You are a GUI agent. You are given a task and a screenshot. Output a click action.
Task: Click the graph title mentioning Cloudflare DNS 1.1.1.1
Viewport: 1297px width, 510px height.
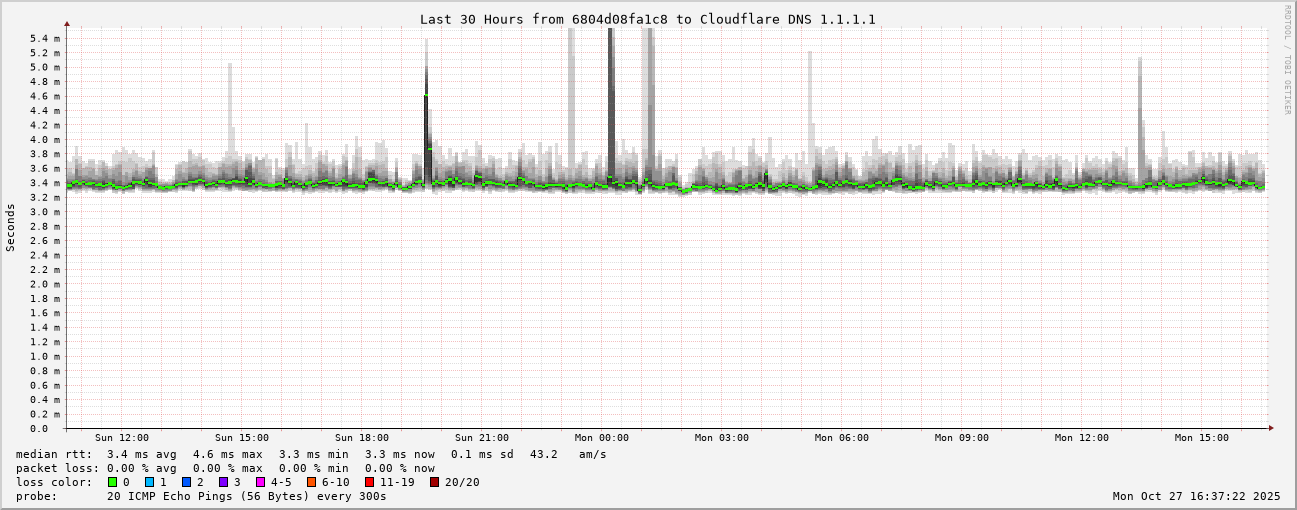(x=647, y=19)
